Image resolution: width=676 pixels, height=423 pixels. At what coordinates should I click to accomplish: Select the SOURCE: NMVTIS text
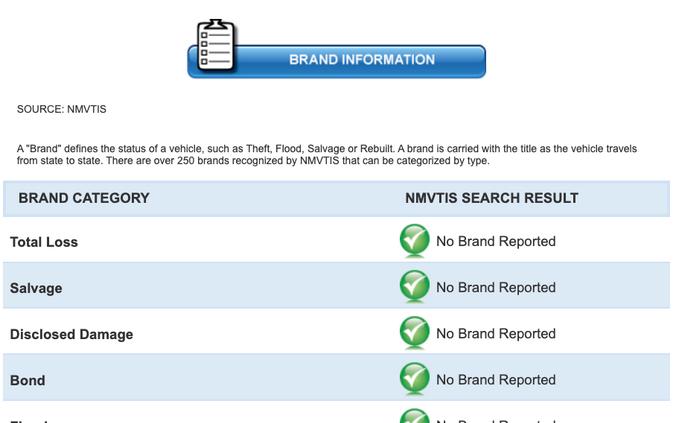(62, 109)
